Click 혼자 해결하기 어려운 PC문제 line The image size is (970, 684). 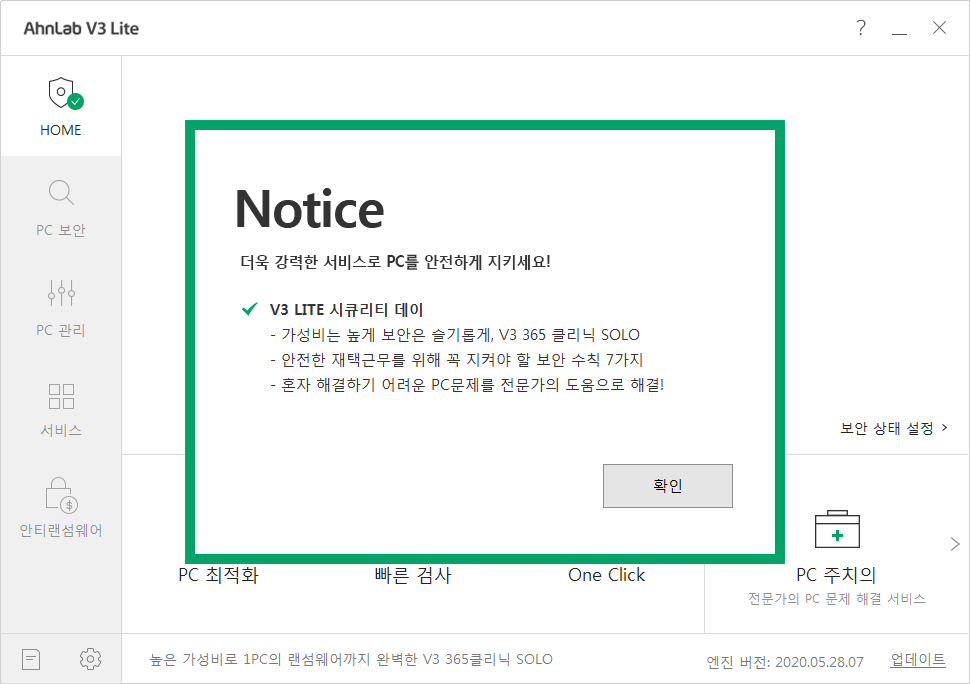tap(467, 385)
